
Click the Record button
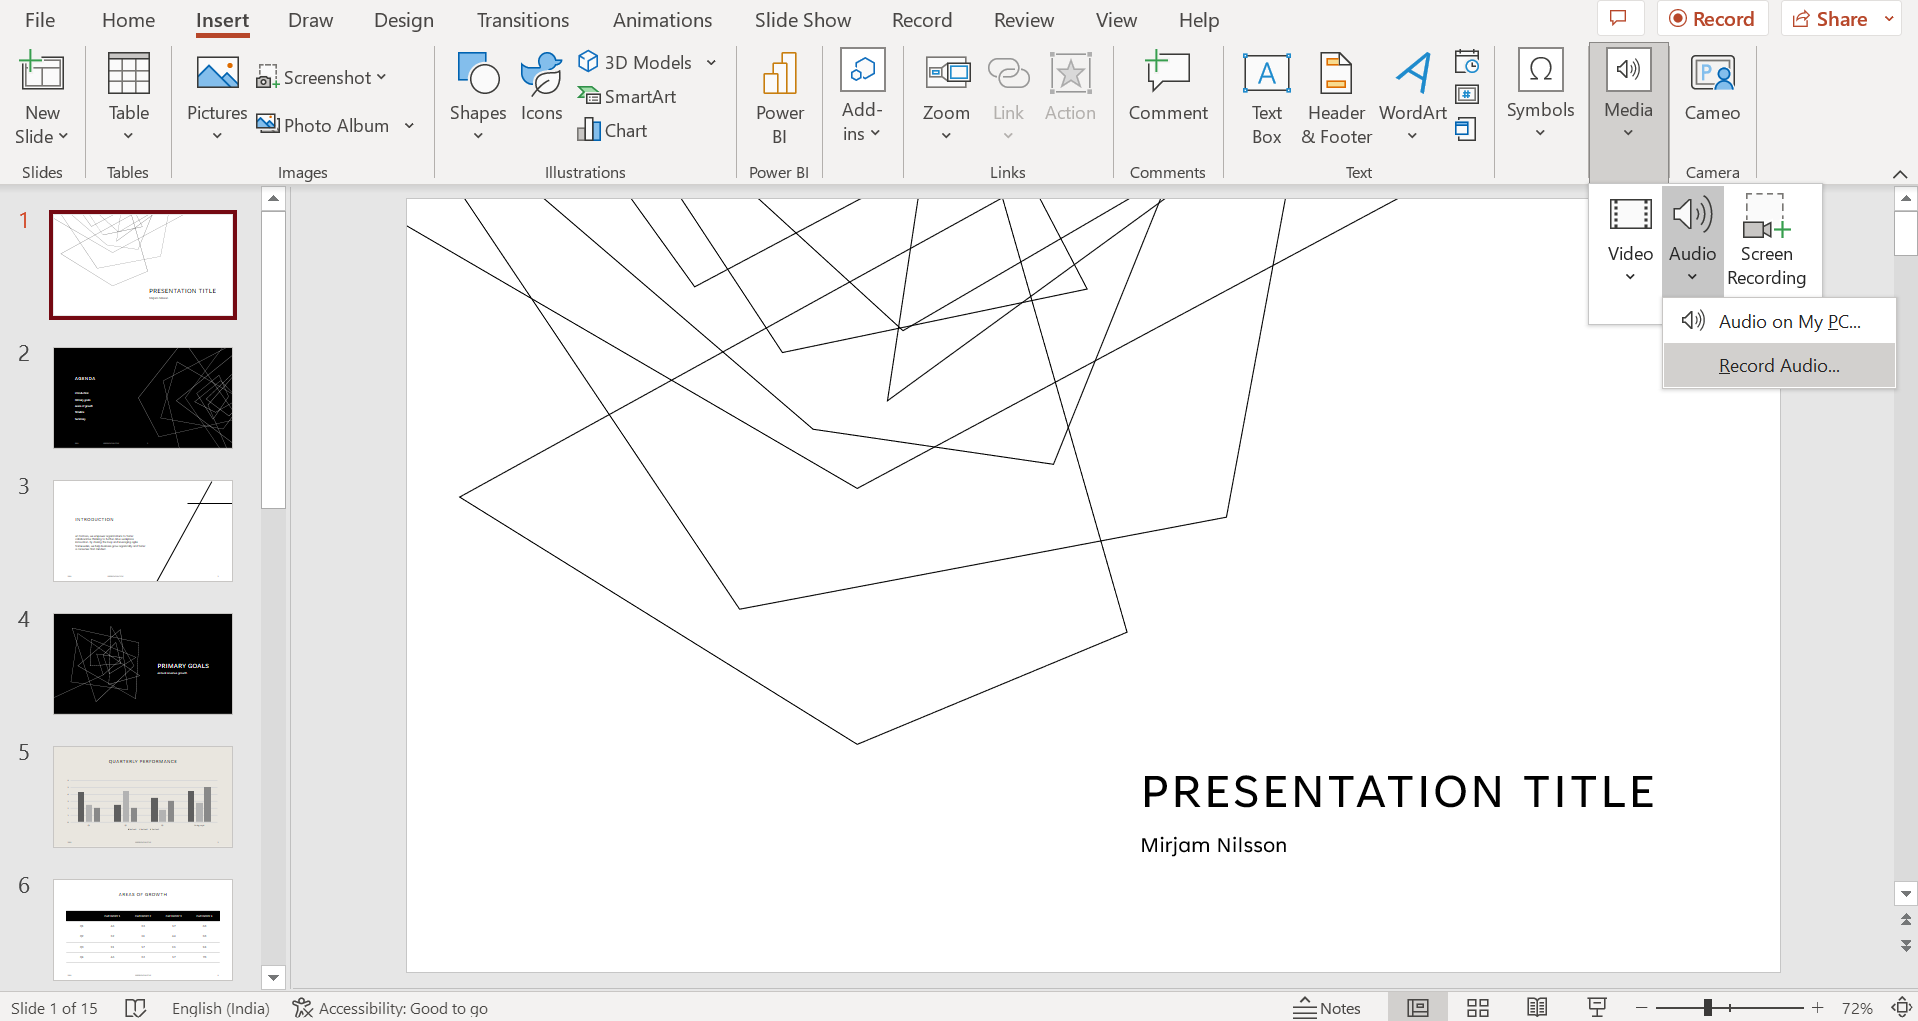(x=1712, y=18)
